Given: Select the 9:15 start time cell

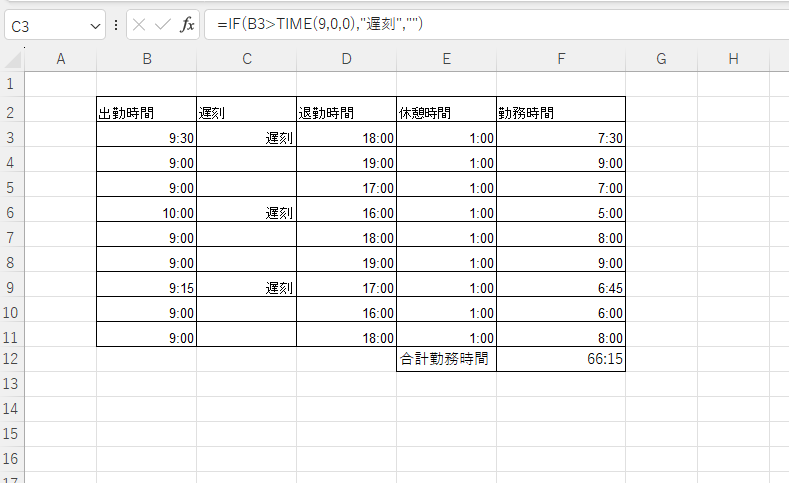Looking at the screenshot, I should tap(146, 284).
